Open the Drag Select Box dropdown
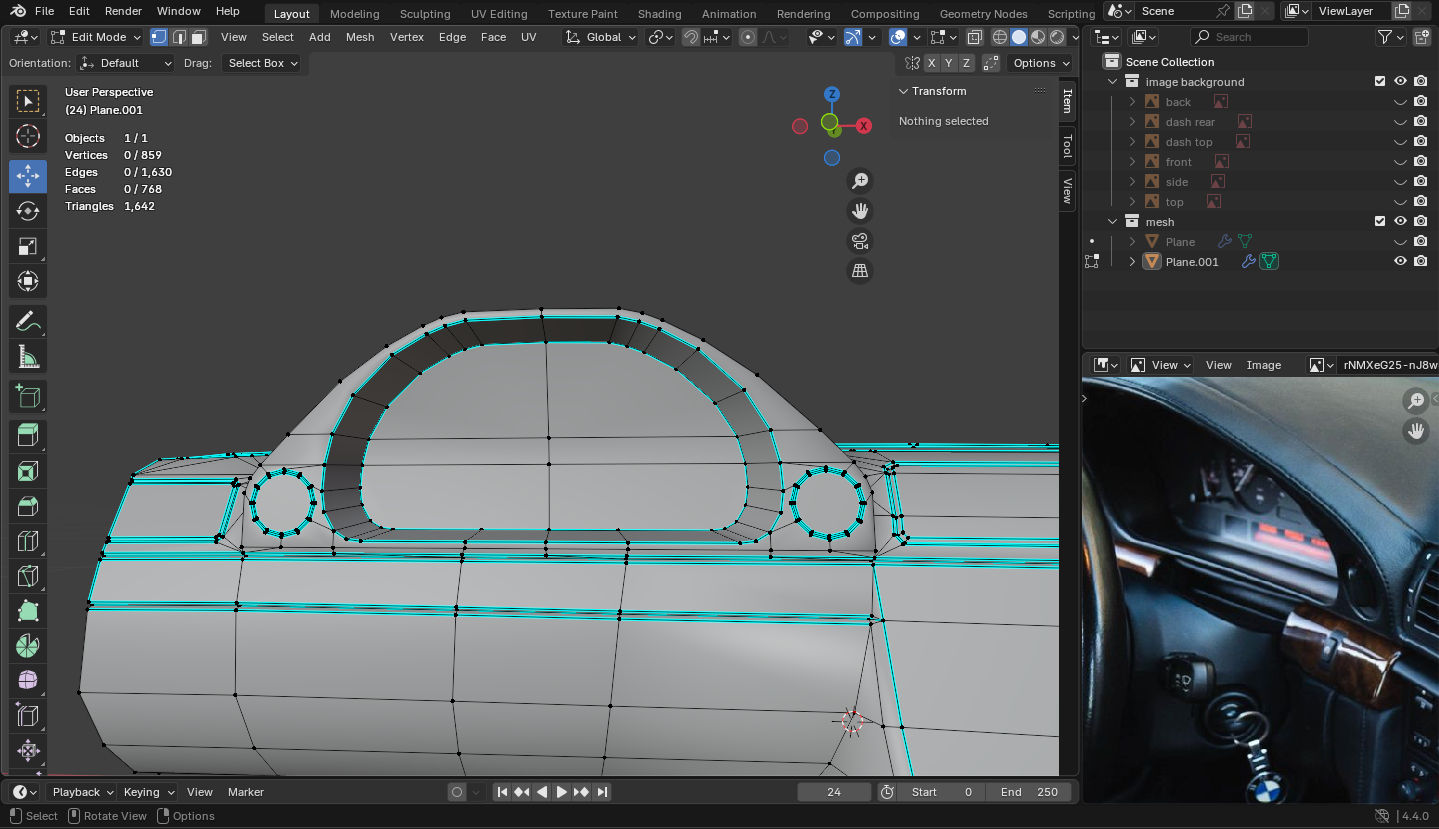The width and height of the screenshot is (1439, 829). click(263, 63)
